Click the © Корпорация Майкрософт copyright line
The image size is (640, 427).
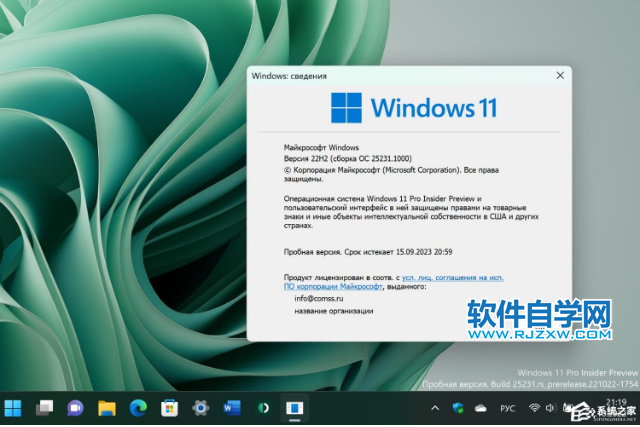pyautogui.click(x=391, y=174)
